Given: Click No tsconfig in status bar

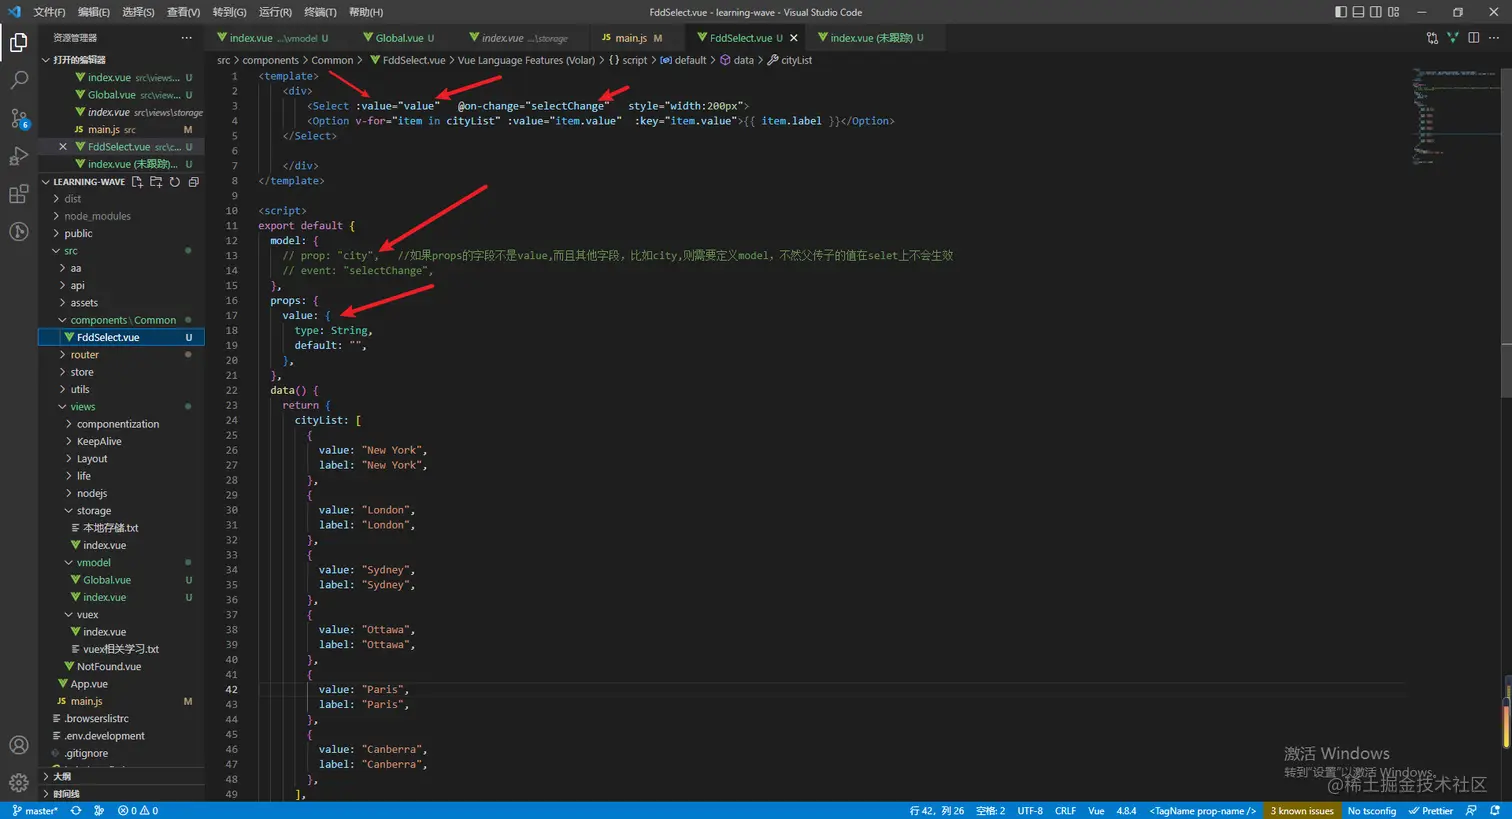Looking at the screenshot, I should [x=1371, y=811].
